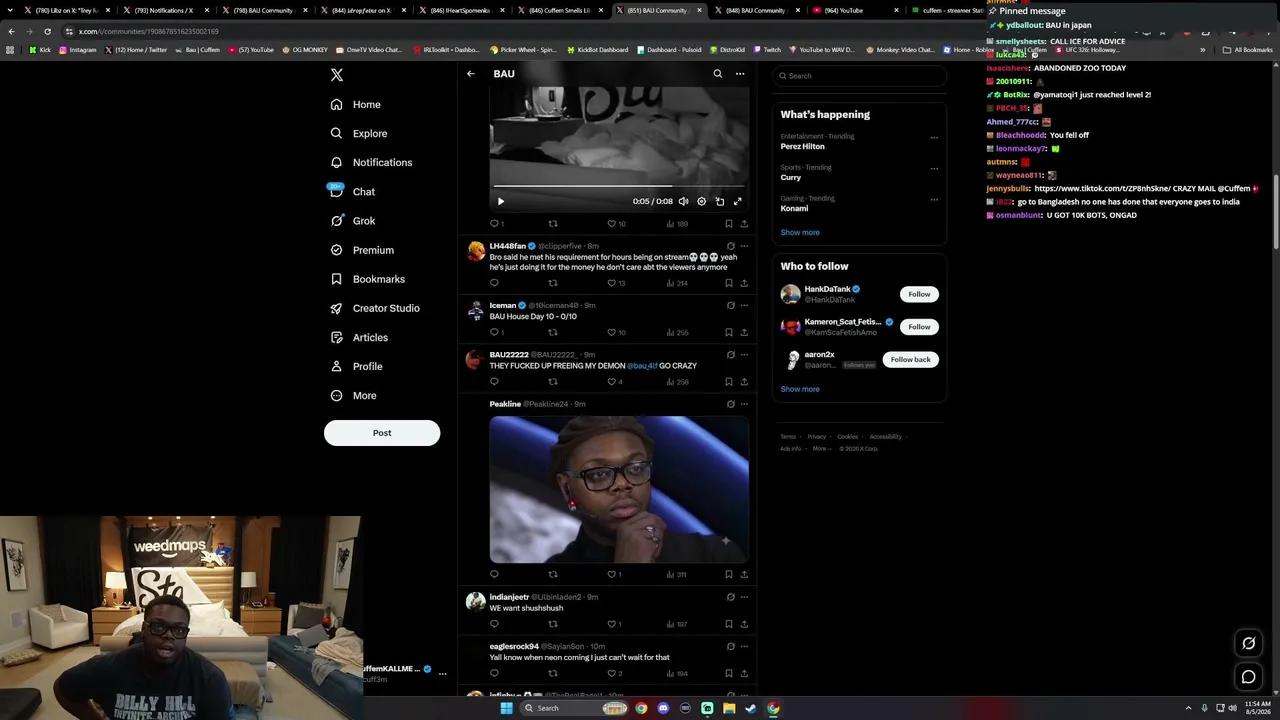Open more menu for Perez Hilton trend
The width and height of the screenshot is (1280, 720).
(934, 137)
